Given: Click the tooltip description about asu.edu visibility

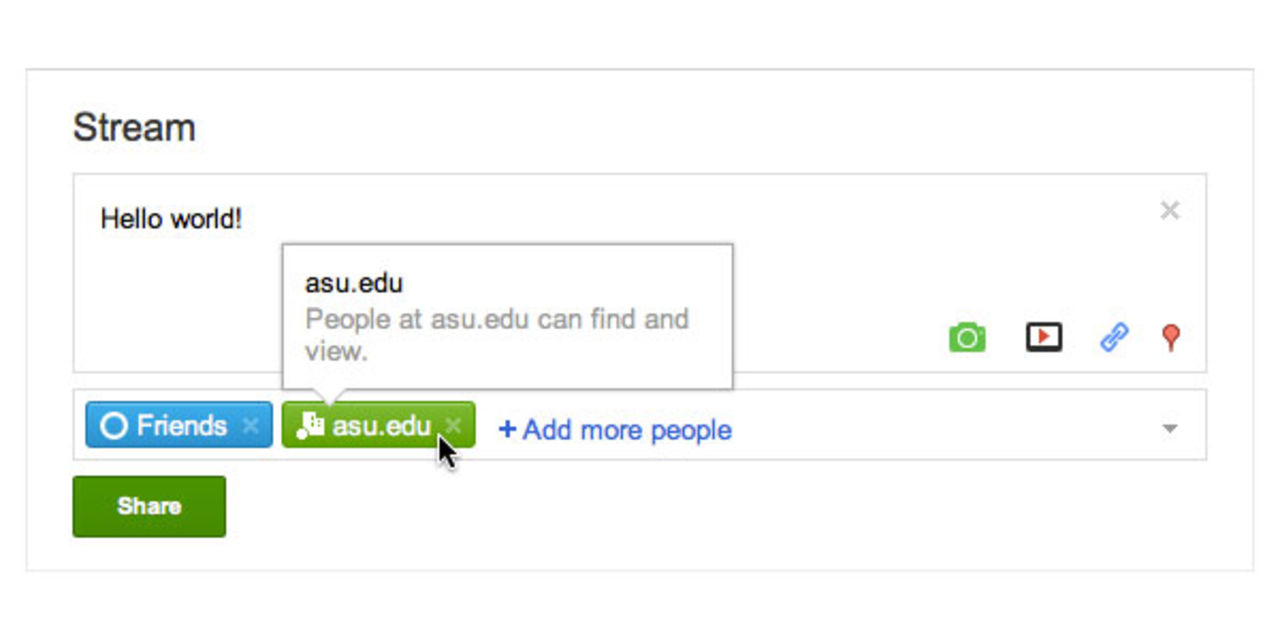Looking at the screenshot, I should pos(496,334).
